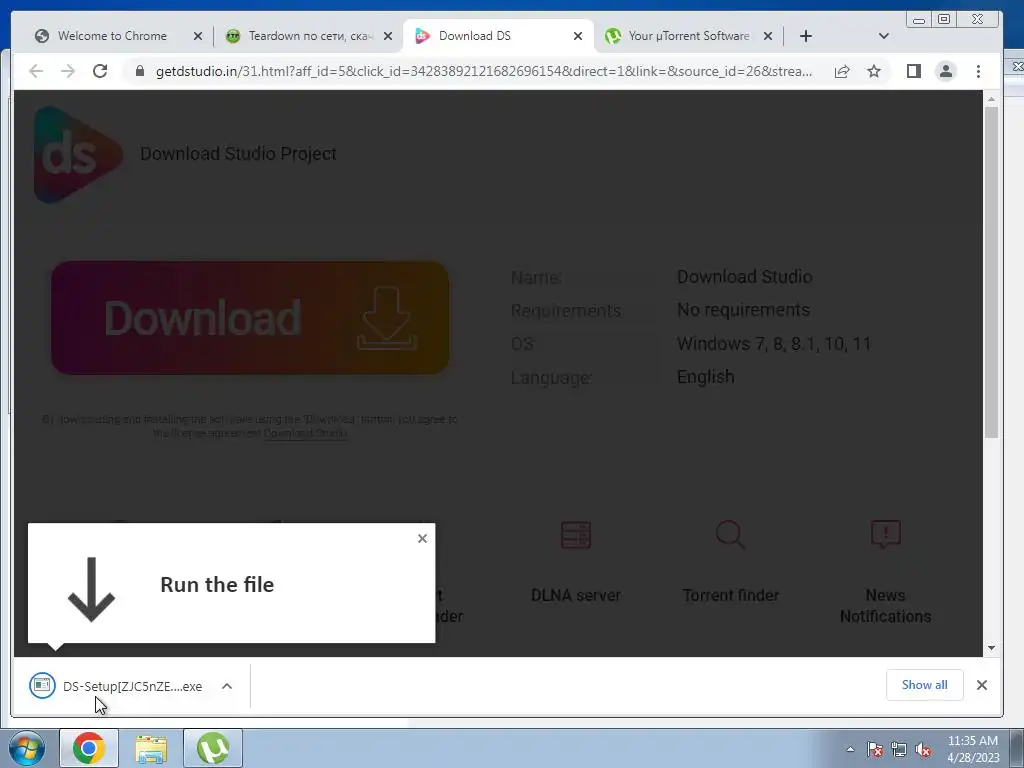The image size is (1024, 768).
Task: Open the Chrome profile avatar
Action: pyautogui.click(x=946, y=71)
